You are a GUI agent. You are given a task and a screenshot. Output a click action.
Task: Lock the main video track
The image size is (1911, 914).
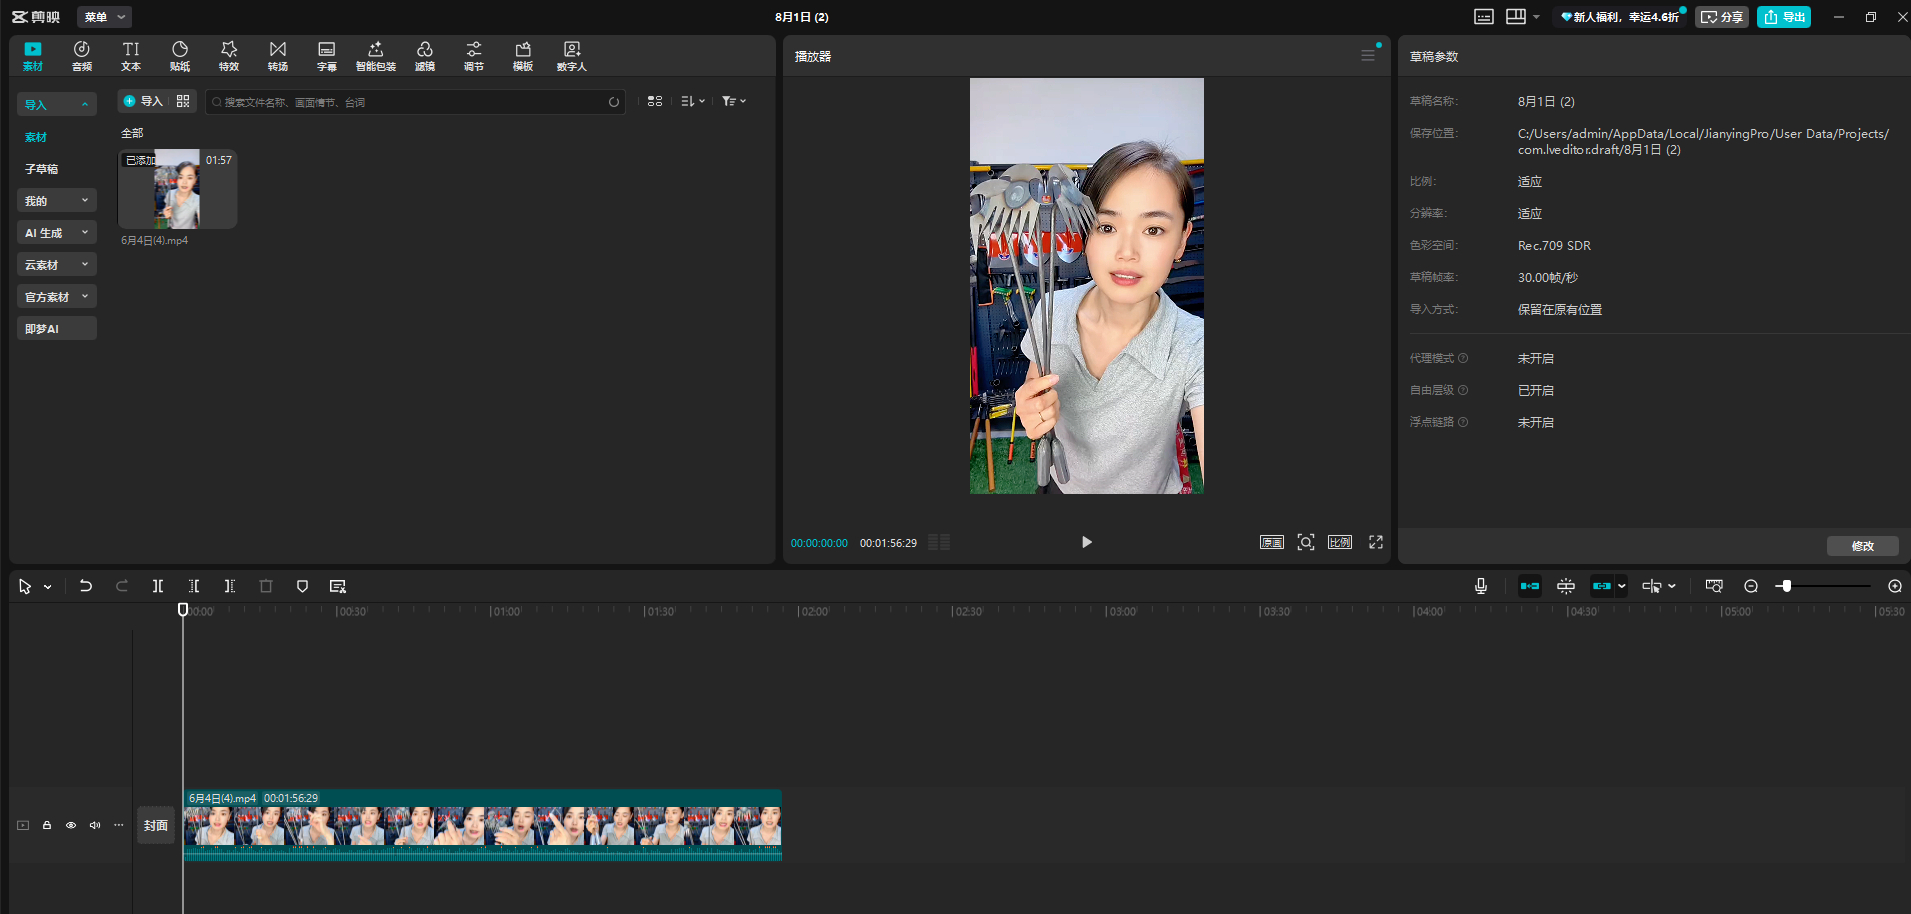47,825
